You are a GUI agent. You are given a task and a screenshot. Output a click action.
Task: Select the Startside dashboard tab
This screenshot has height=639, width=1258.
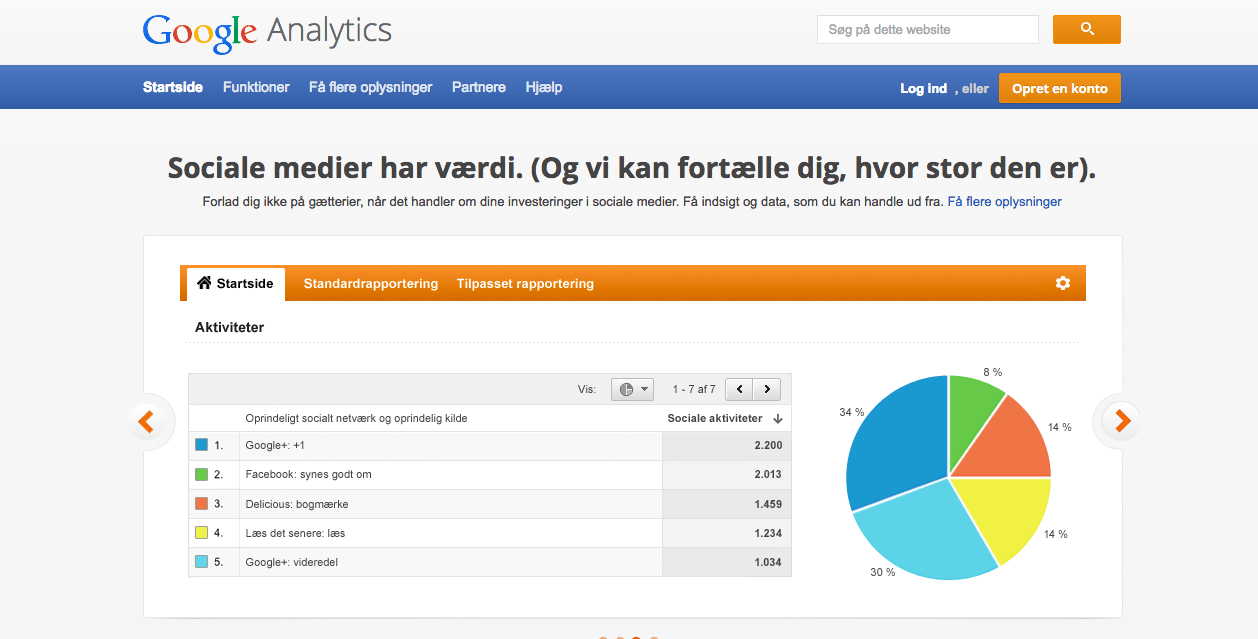pyautogui.click(x=236, y=284)
